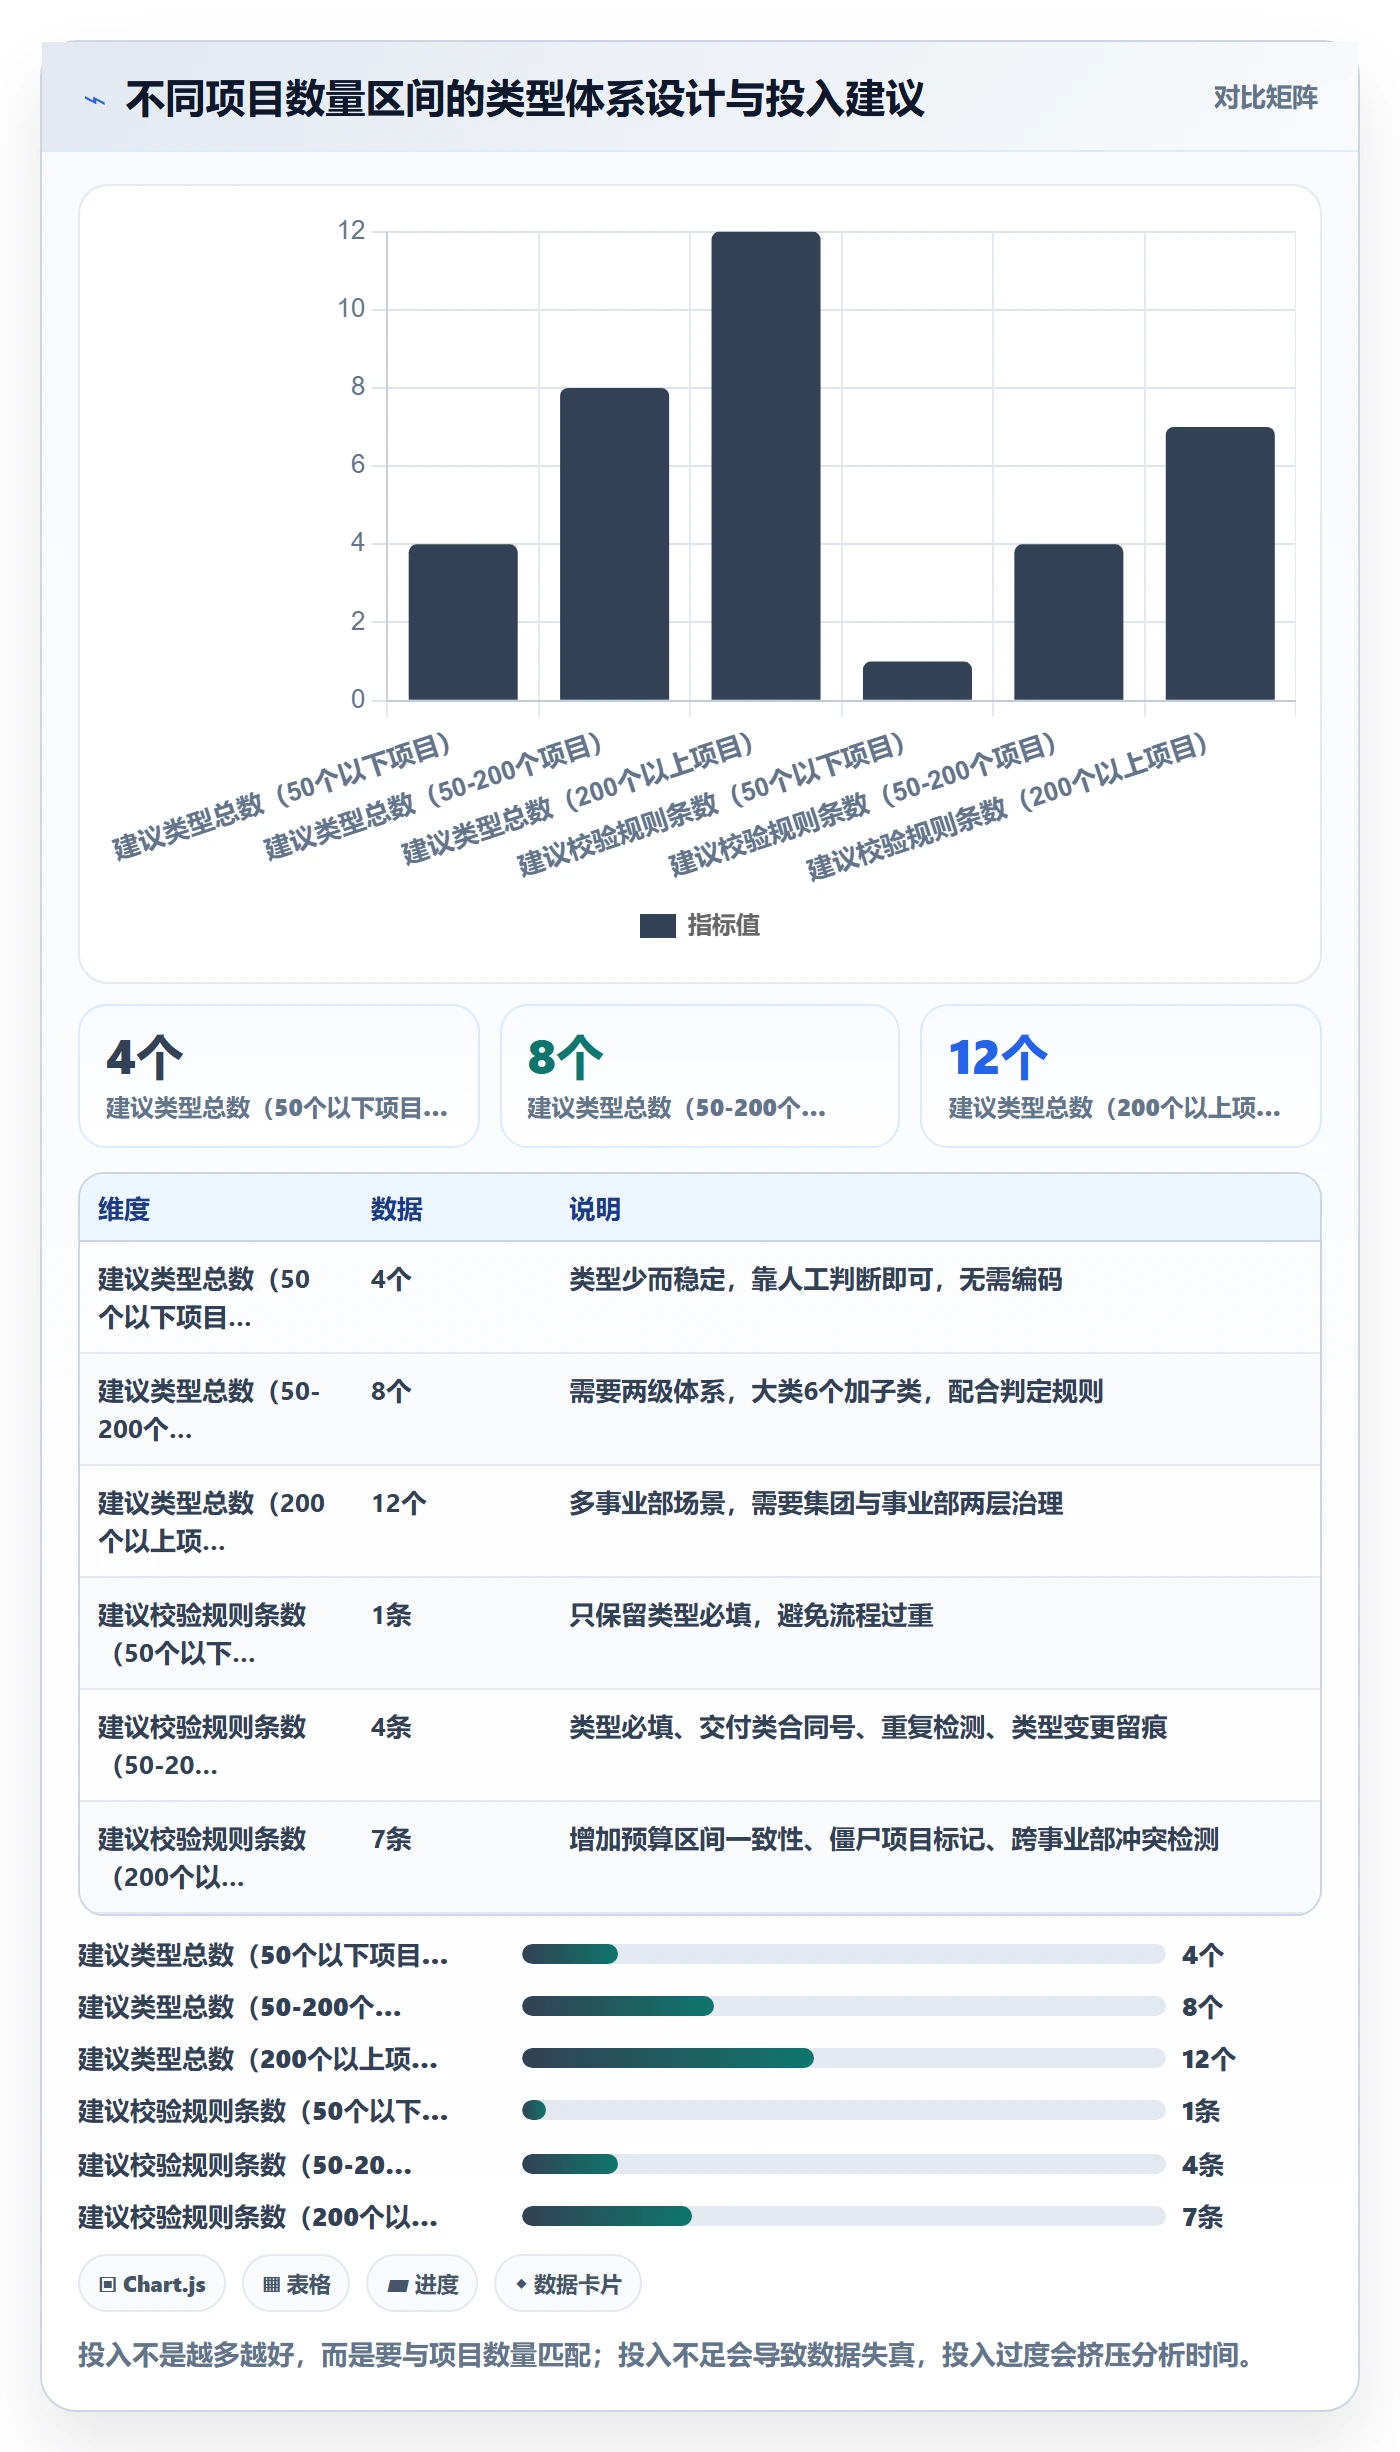The image size is (1400, 2452).
Task: Click the 进度 tag chip
Action: point(422,2284)
